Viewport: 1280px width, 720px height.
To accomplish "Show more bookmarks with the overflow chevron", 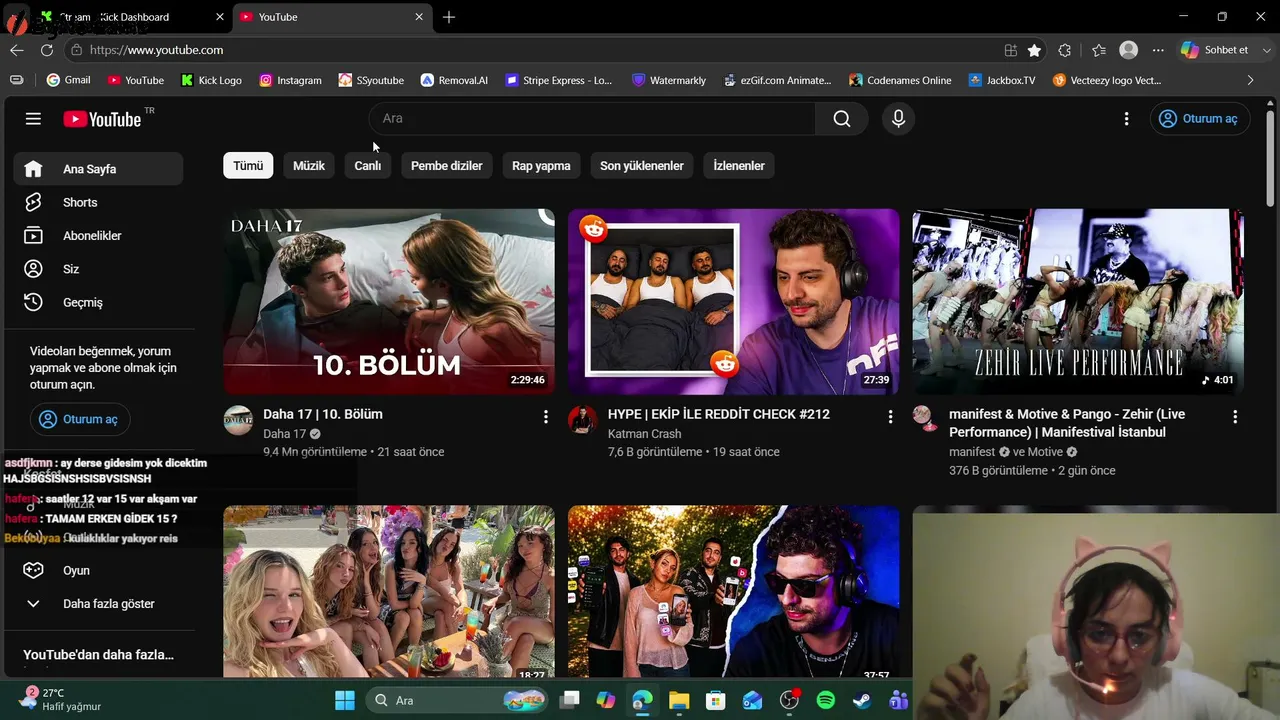I will coord(1250,80).
